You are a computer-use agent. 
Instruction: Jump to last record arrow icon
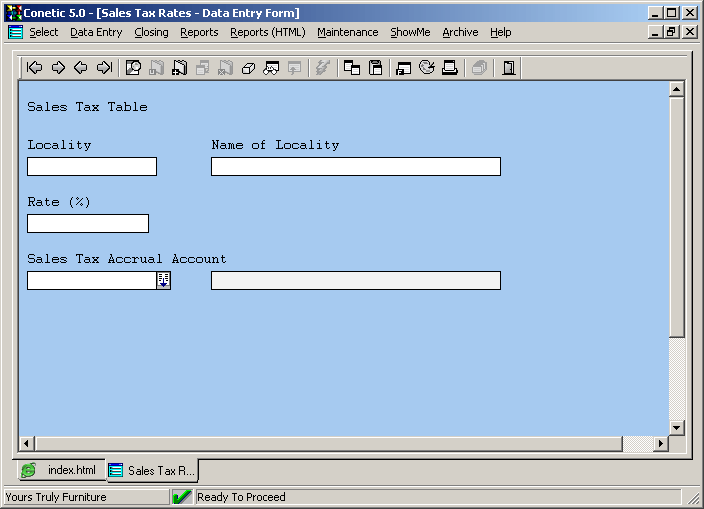pyautogui.click(x=104, y=68)
